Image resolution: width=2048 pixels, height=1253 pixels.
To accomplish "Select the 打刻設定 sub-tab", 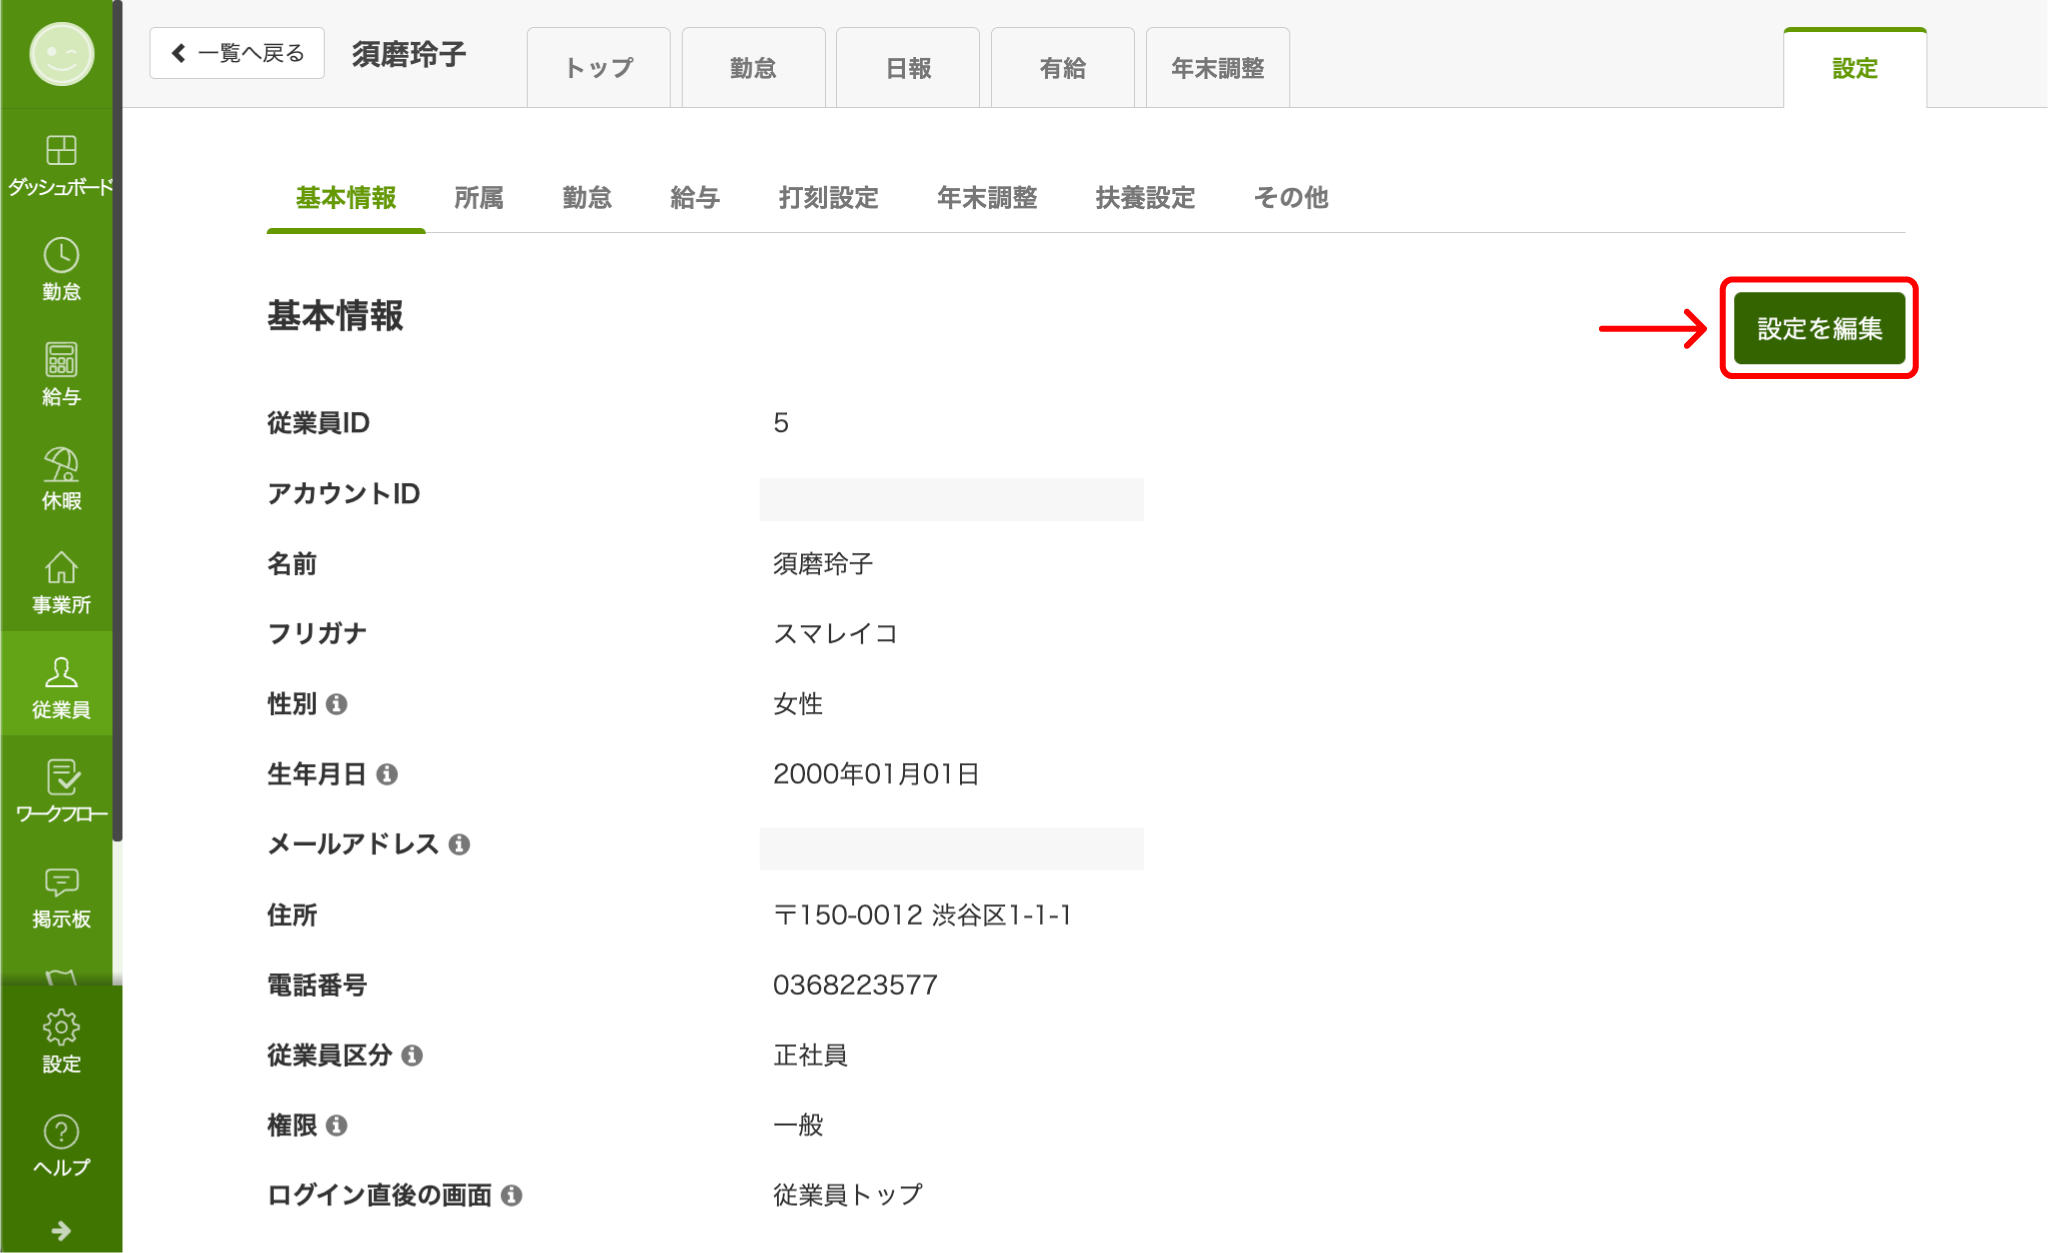I will pyautogui.click(x=828, y=198).
